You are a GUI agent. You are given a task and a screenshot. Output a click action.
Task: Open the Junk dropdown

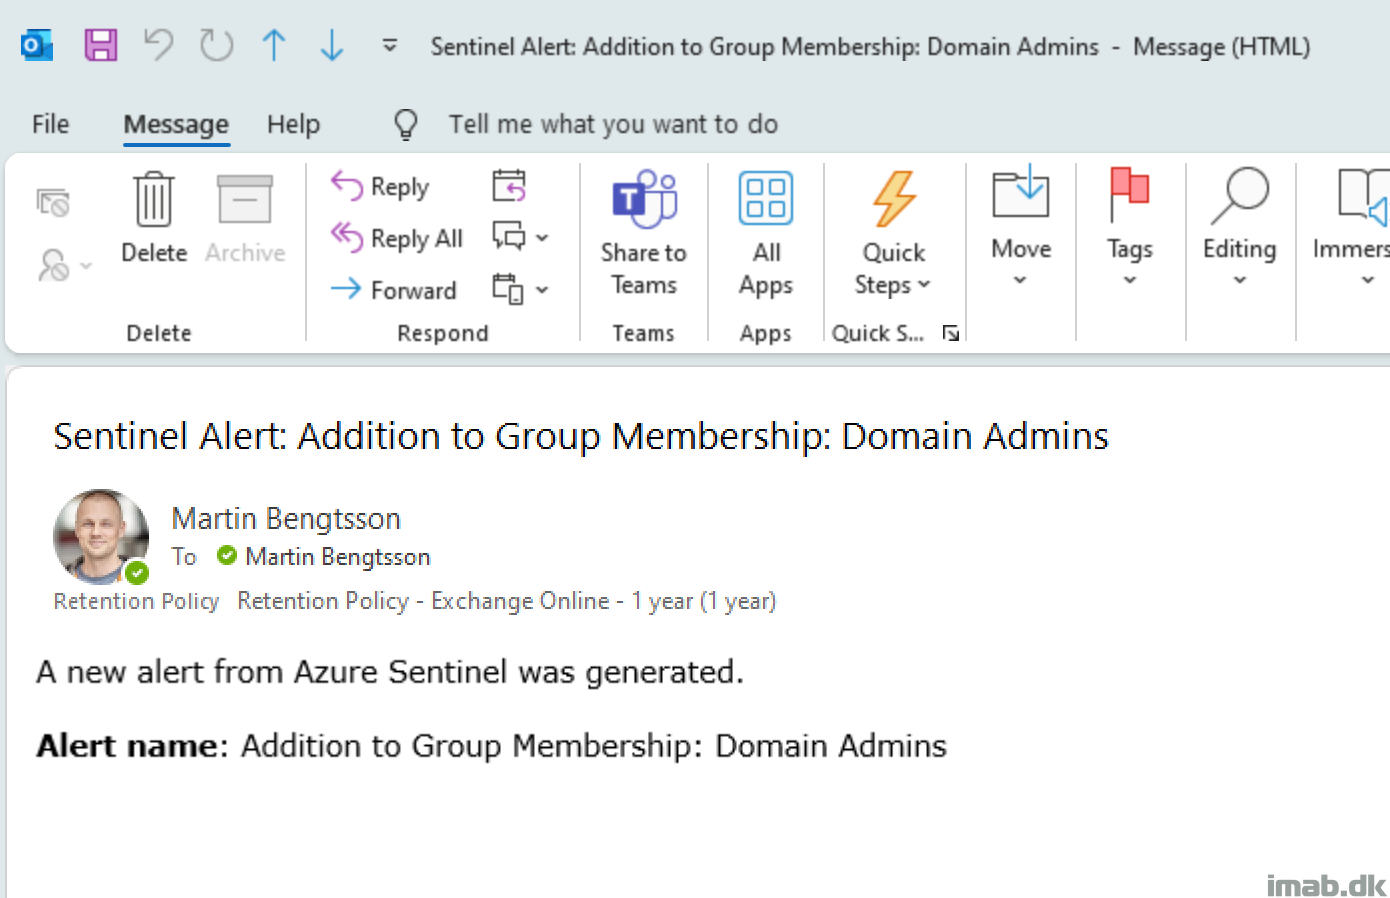(65, 265)
